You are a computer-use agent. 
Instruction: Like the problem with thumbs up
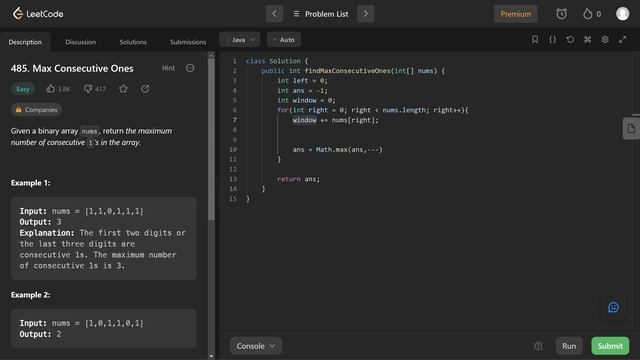(x=51, y=89)
